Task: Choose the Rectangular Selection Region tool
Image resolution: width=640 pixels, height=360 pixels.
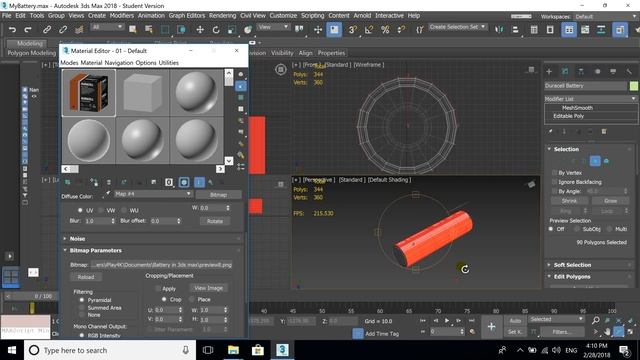Action: [165, 29]
